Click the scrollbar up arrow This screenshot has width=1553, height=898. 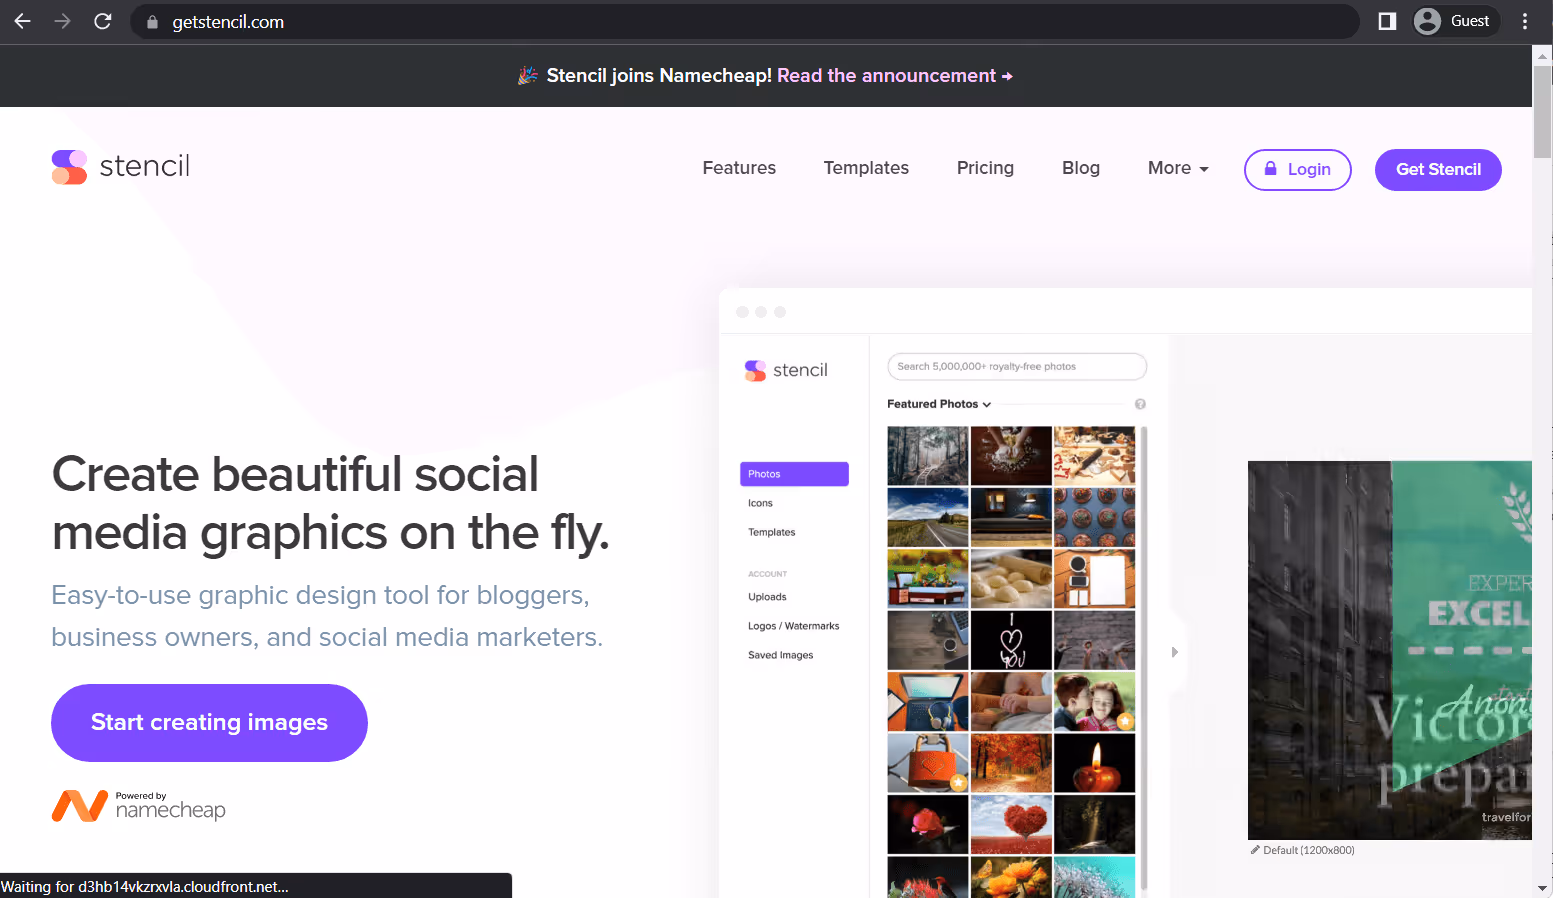tap(1543, 56)
